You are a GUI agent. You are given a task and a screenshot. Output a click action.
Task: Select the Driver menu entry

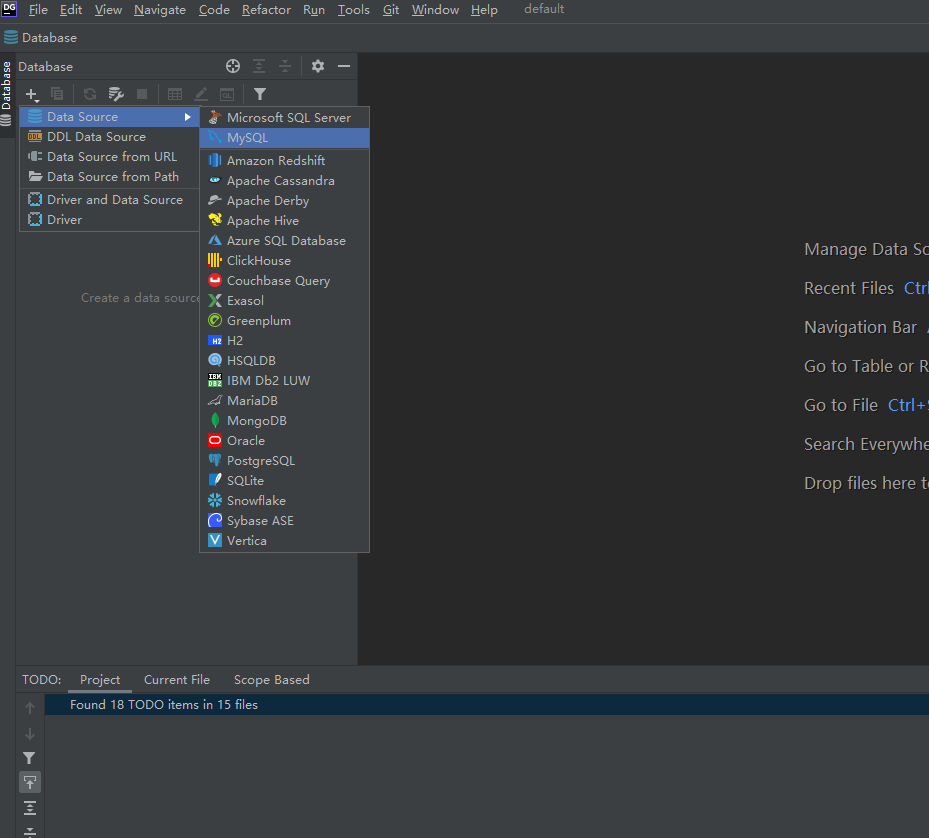pyautogui.click(x=110, y=220)
